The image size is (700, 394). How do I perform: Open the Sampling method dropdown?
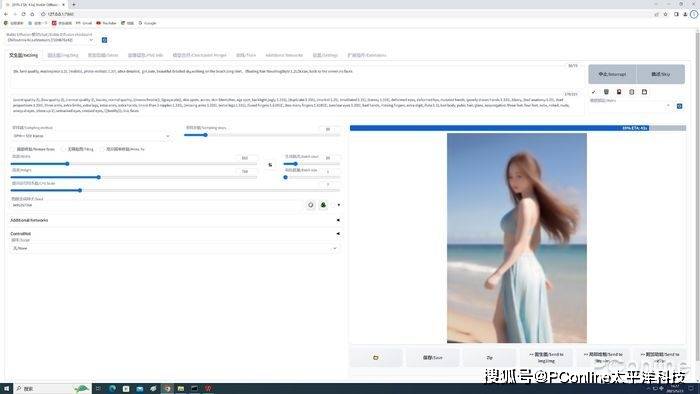pyautogui.click(x=91, y=136)
